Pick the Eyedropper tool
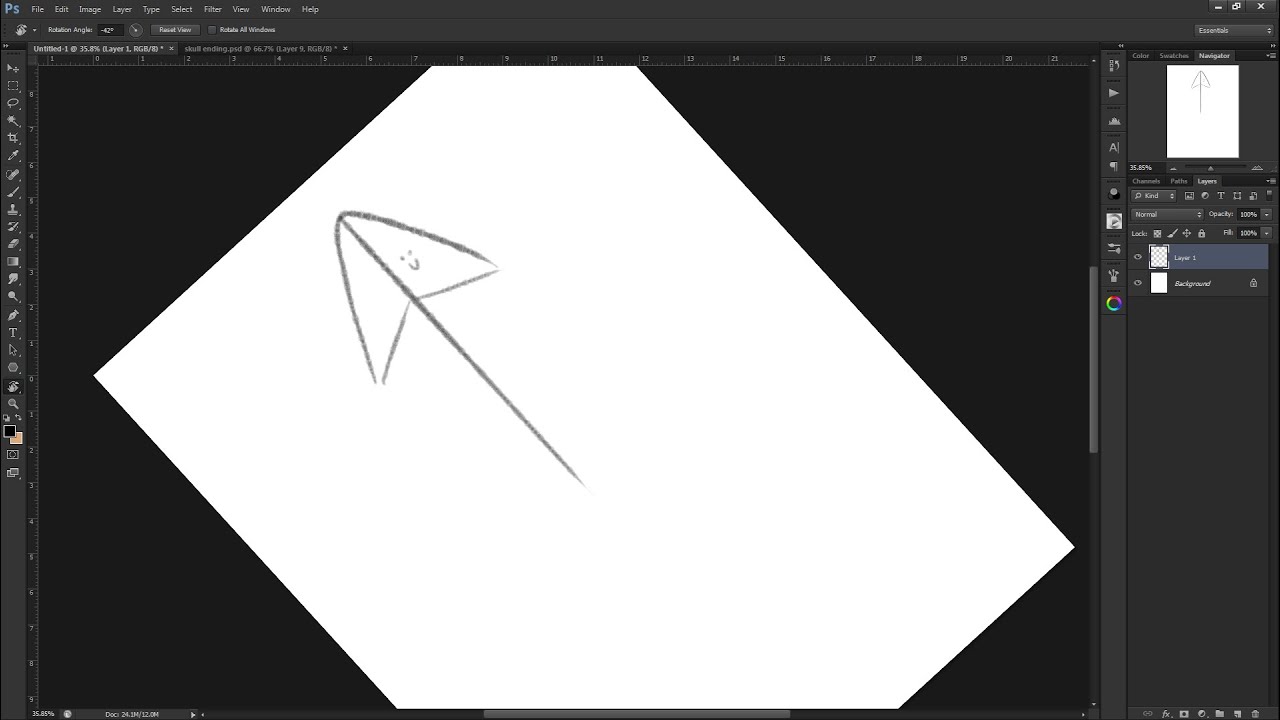 point(13,156)
